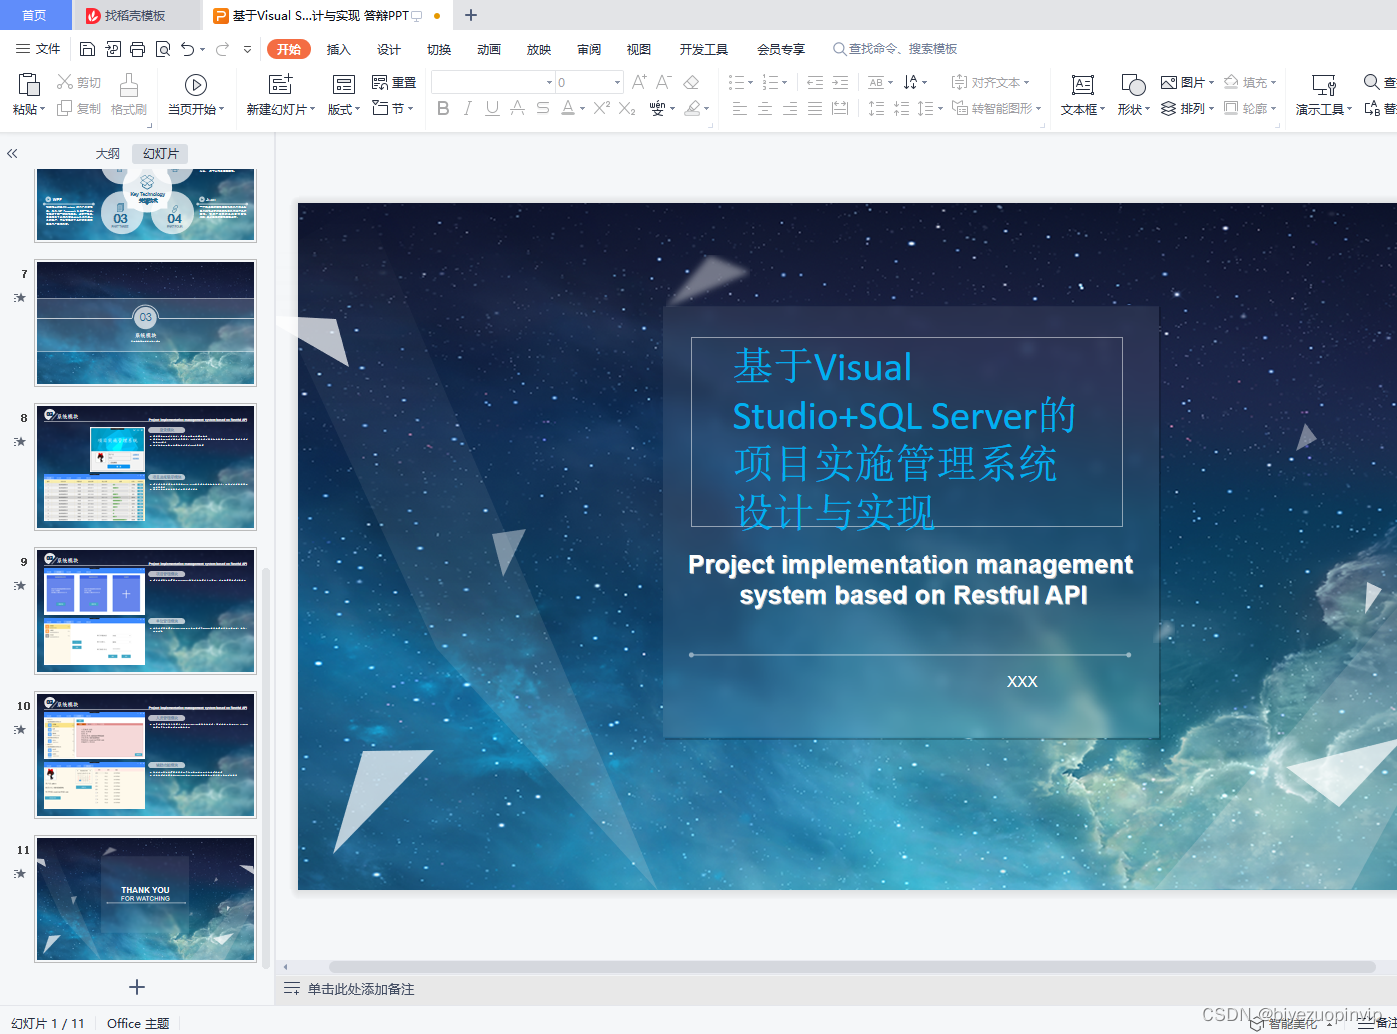Image resolution: width=1397 pixels, height=1034 pixels.
Task: Toggle Bold formatting
Action: click(443, 108)
